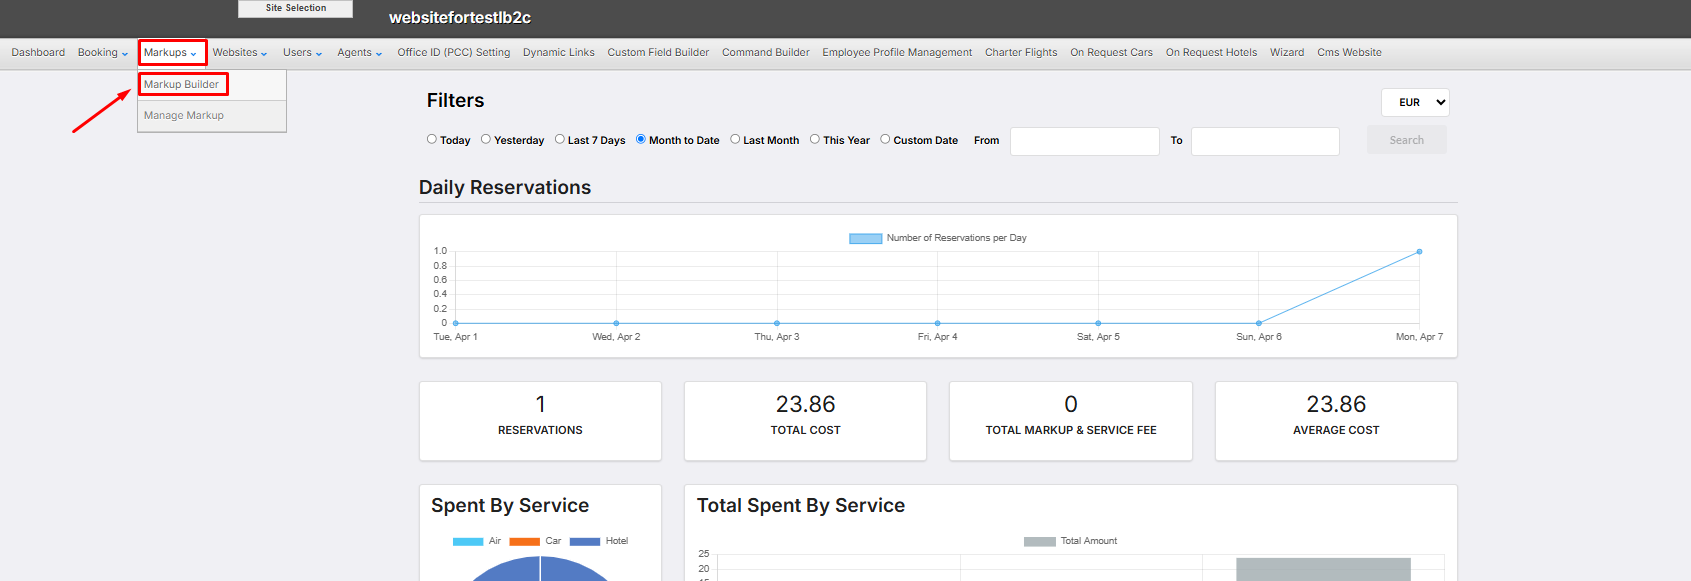Select the Last Month radio
Viewport: 1691px width, 581px height.
[x=735, y=139]
